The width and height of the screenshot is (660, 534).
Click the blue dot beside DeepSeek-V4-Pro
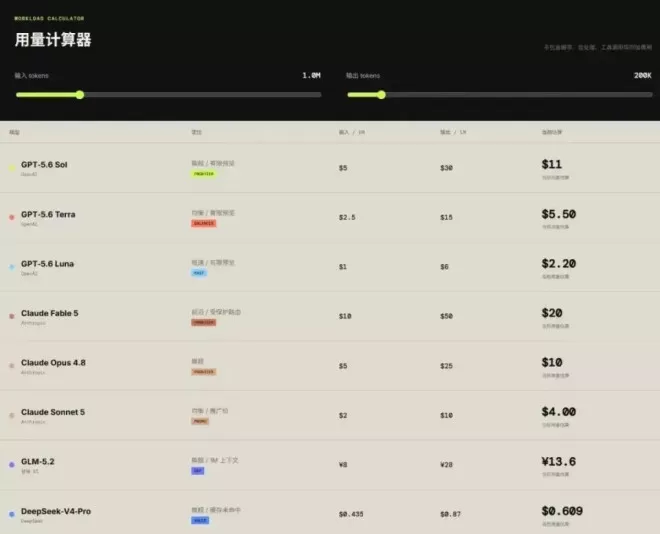point(12,514)
